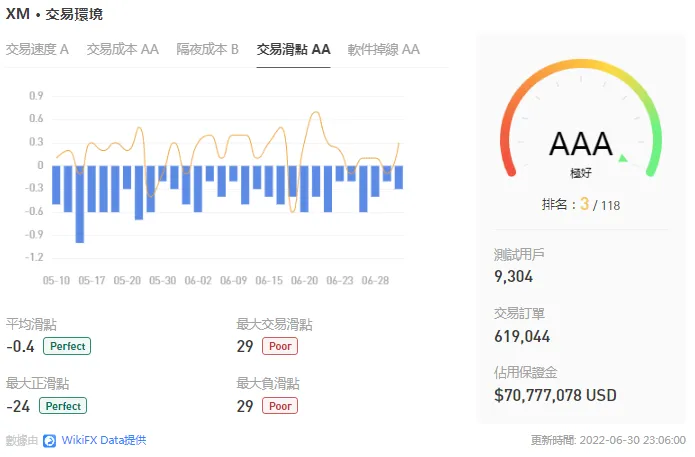The height and width of the screenshot is (457, 695).
Task: Click the Perfect badge beside -0.4
Action: (x=67, y=346)
